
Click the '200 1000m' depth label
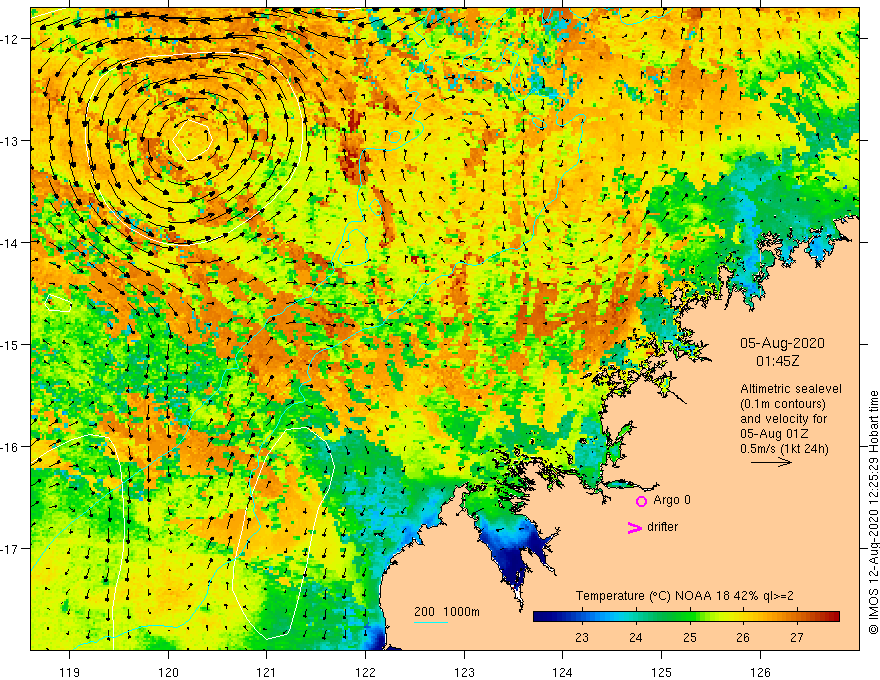(447, 612)
